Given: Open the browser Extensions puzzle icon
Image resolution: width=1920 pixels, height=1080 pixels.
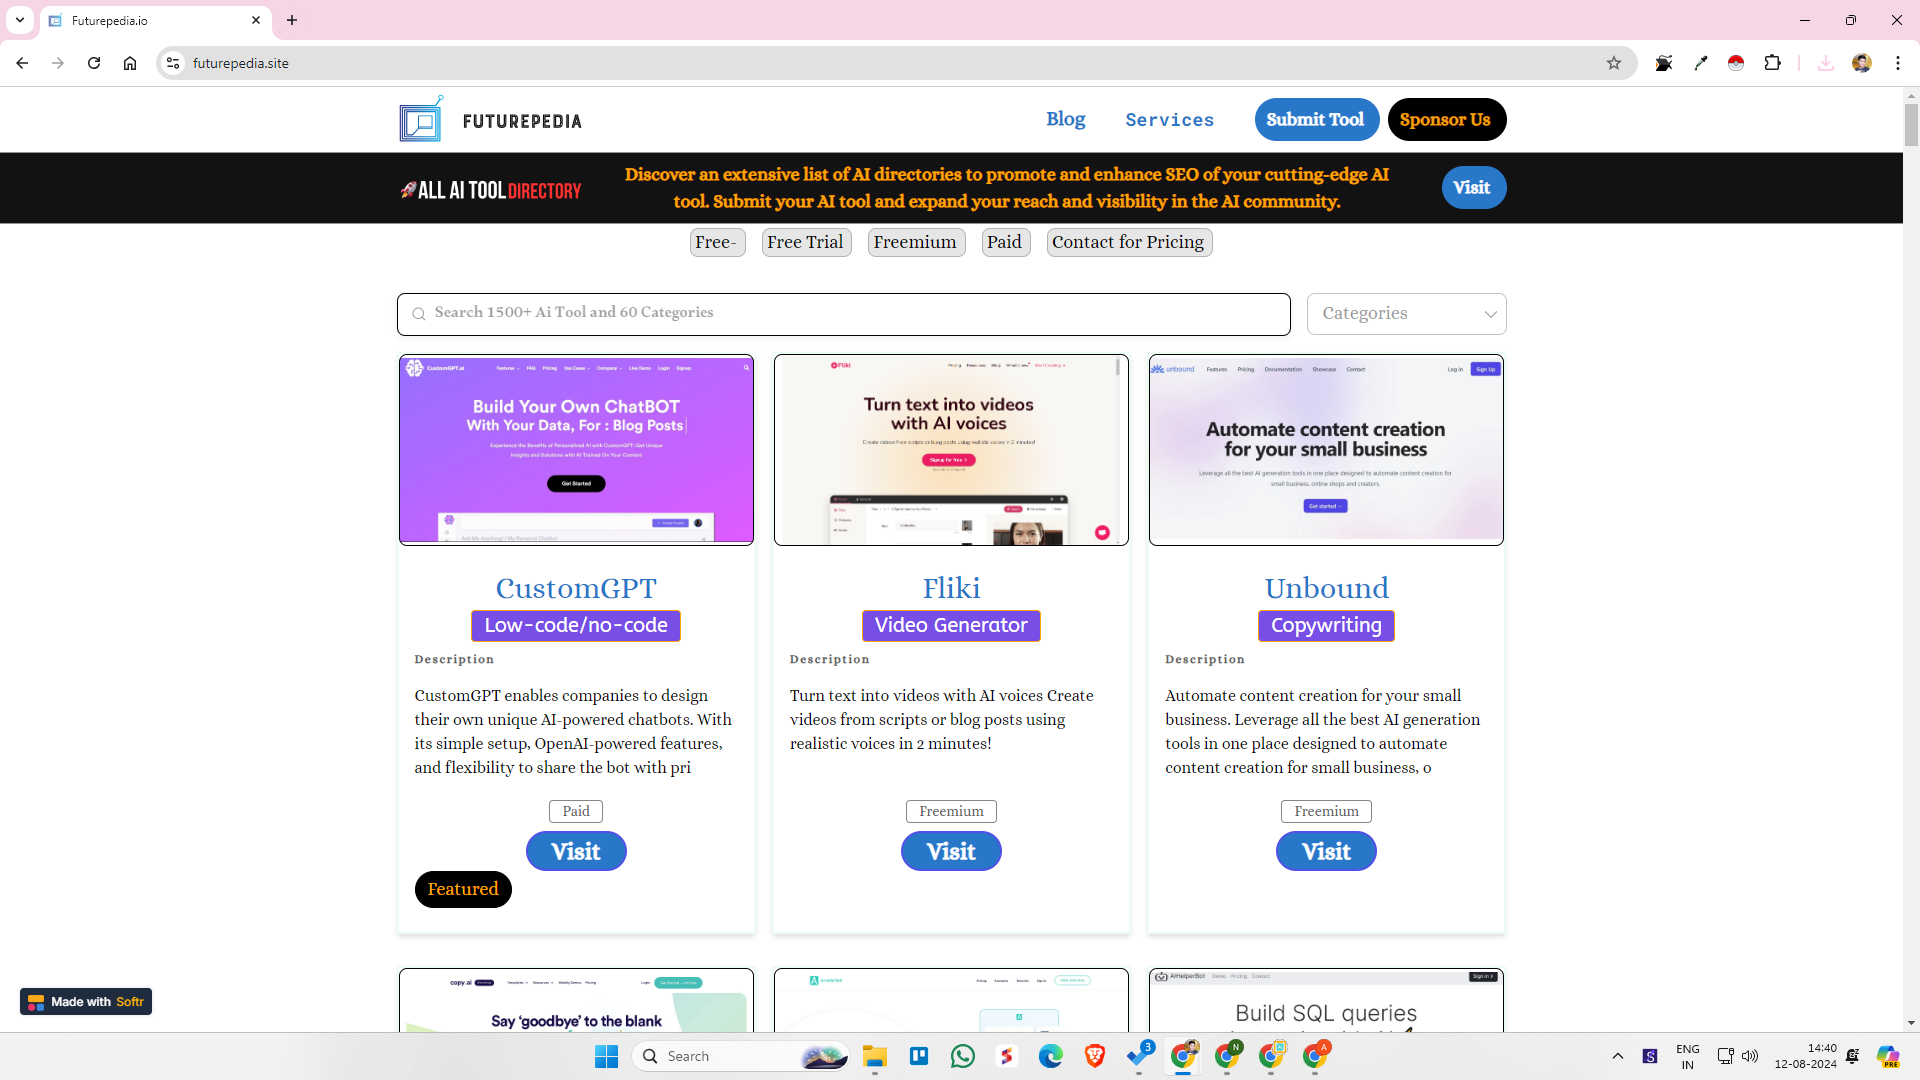Looking at the screenshot, I should tap(1772, 63).
